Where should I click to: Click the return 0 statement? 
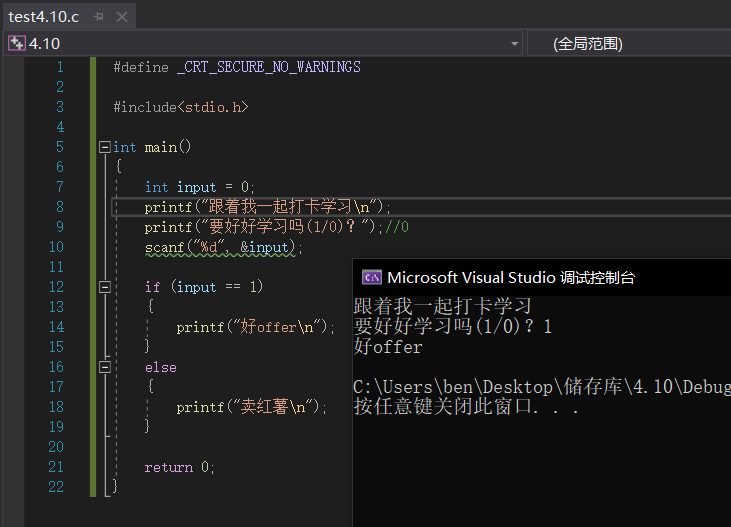coord(179,467)
